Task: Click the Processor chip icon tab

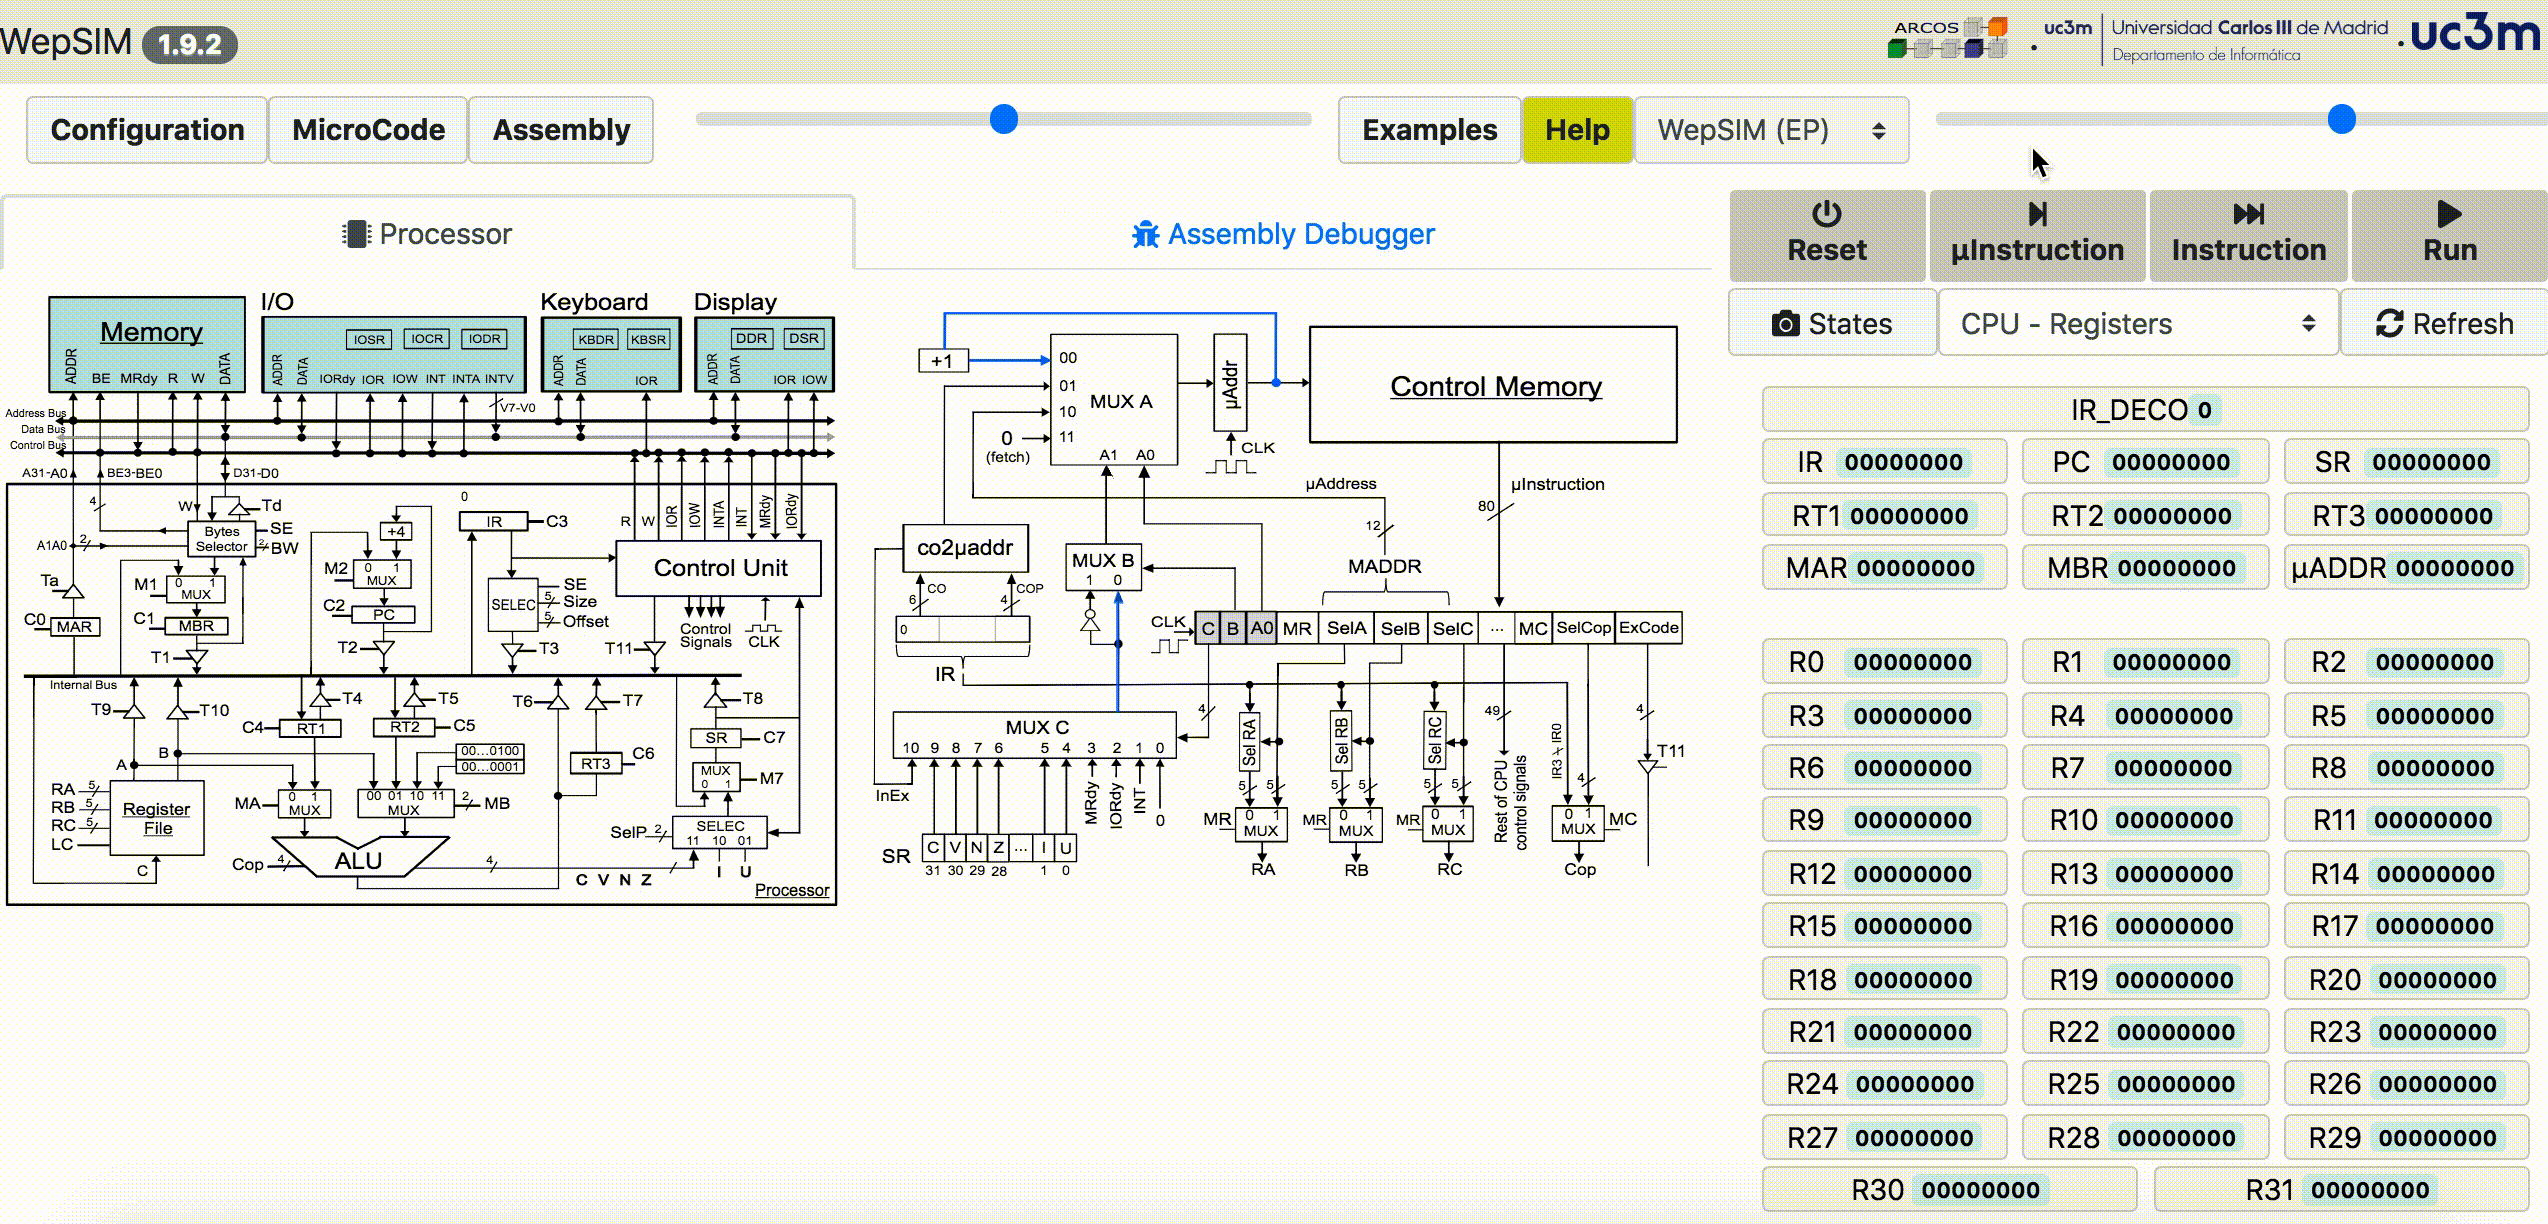Action: [x=355, y=234]
